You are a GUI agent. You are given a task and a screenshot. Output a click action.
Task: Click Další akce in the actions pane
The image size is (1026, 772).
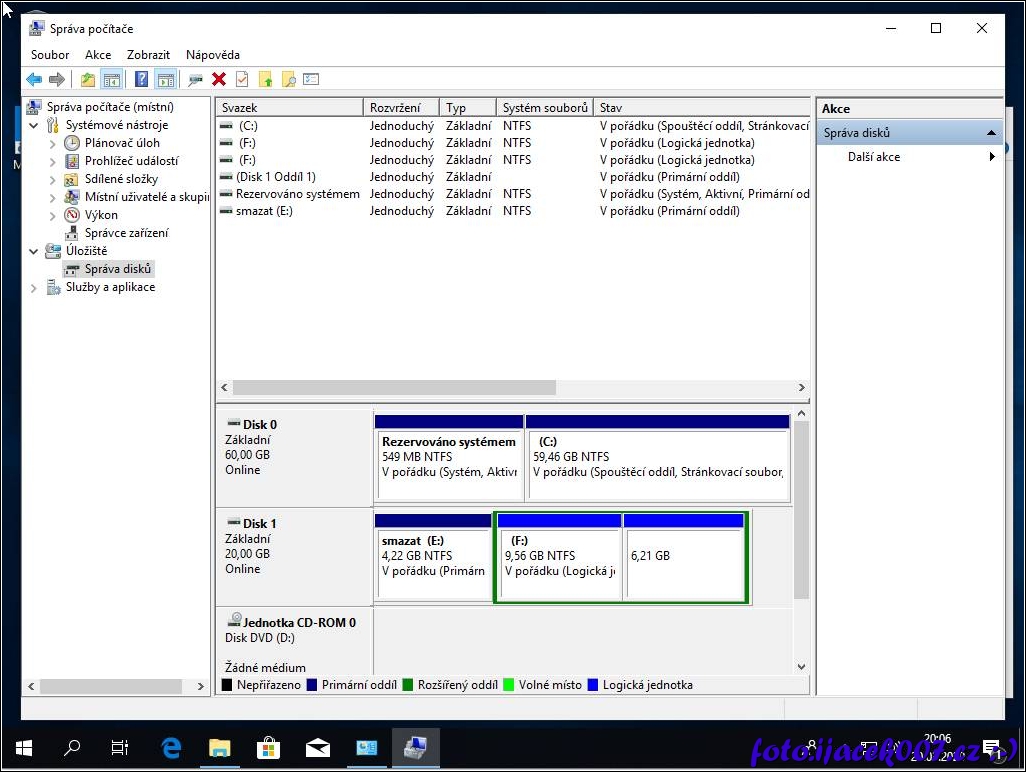[x=874, y=157]
